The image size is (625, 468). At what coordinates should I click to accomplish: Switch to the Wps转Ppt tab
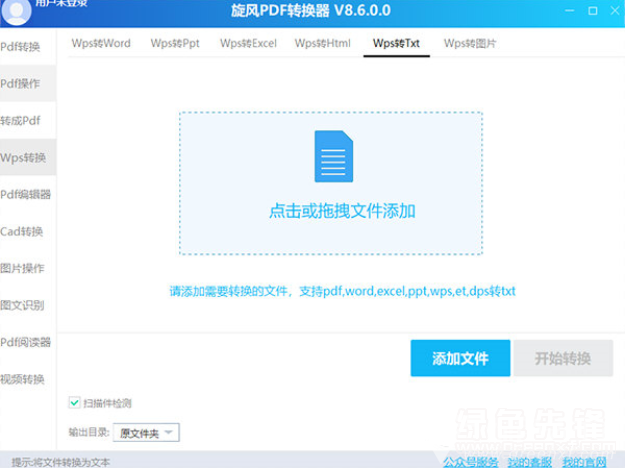pos(175,43)
